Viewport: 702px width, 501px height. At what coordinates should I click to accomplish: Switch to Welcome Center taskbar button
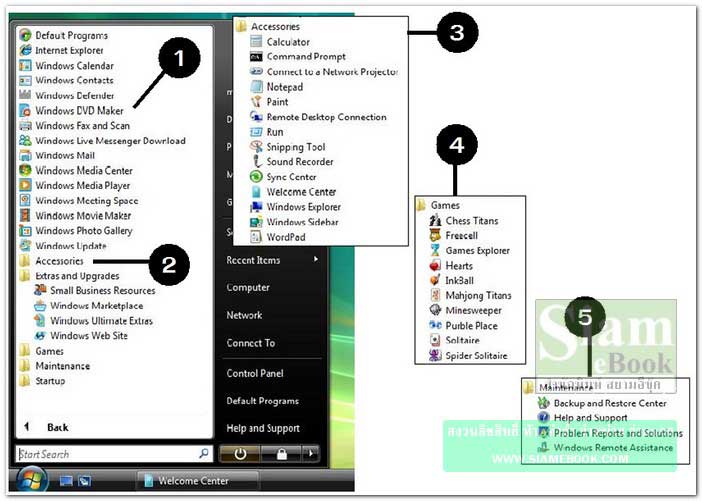coord(197,481)
